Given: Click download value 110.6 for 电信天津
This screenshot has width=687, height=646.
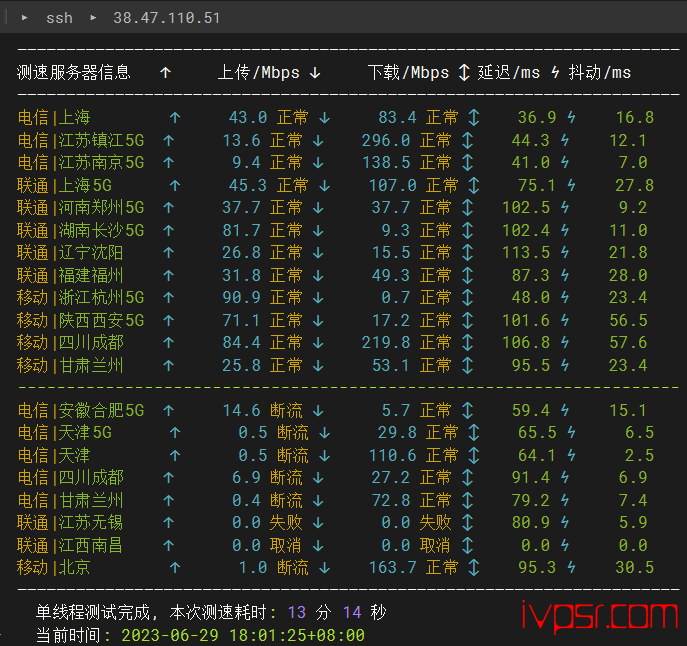Looking at the screenshot, I should click(393, 456).
